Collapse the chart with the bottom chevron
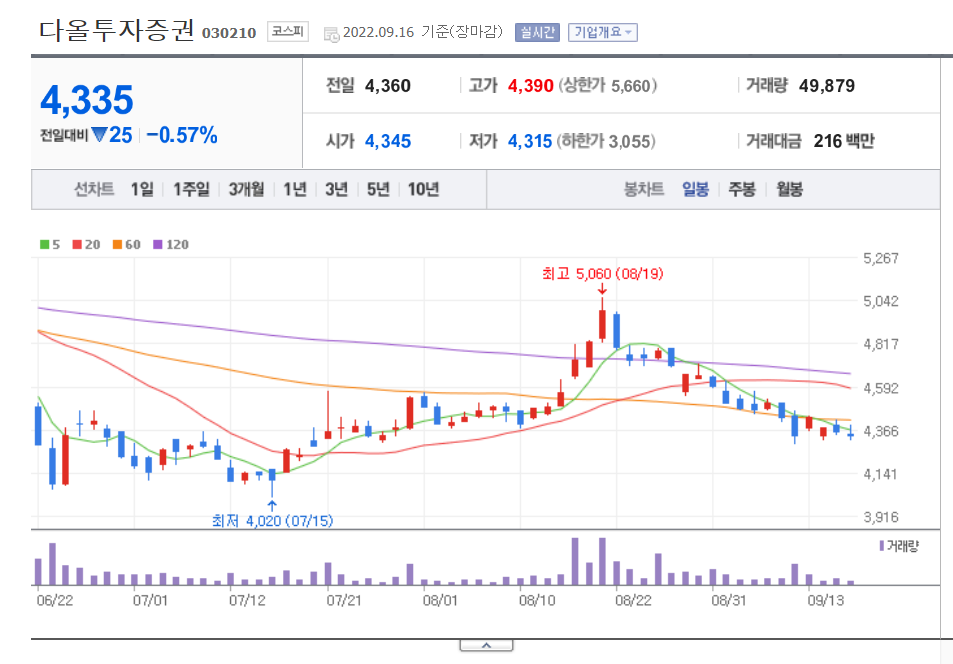Image resolution: width=953 pixels, height=664 pixels. tap(486, 645)
